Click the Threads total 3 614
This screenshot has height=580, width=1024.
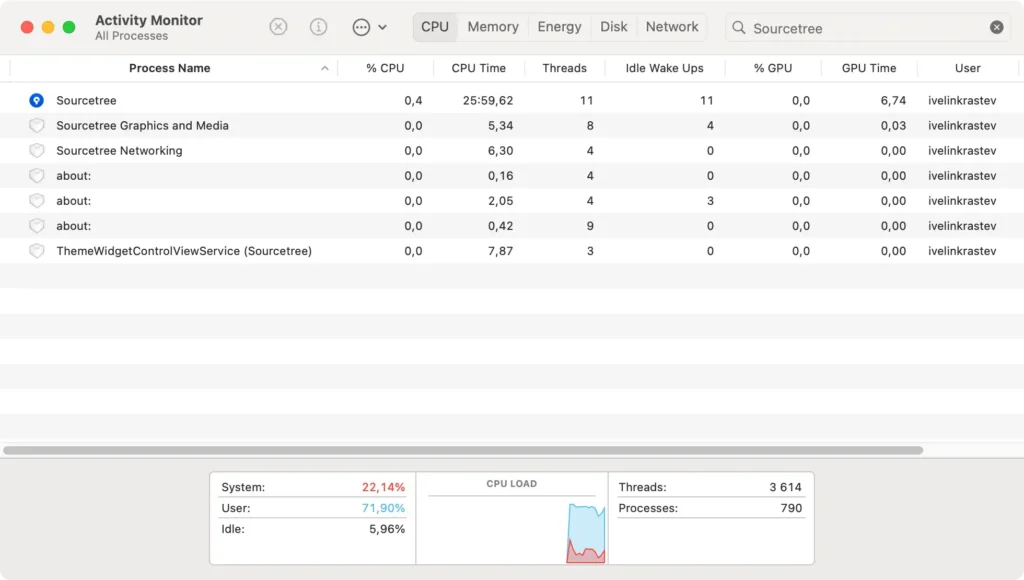[x=785, y=487]
